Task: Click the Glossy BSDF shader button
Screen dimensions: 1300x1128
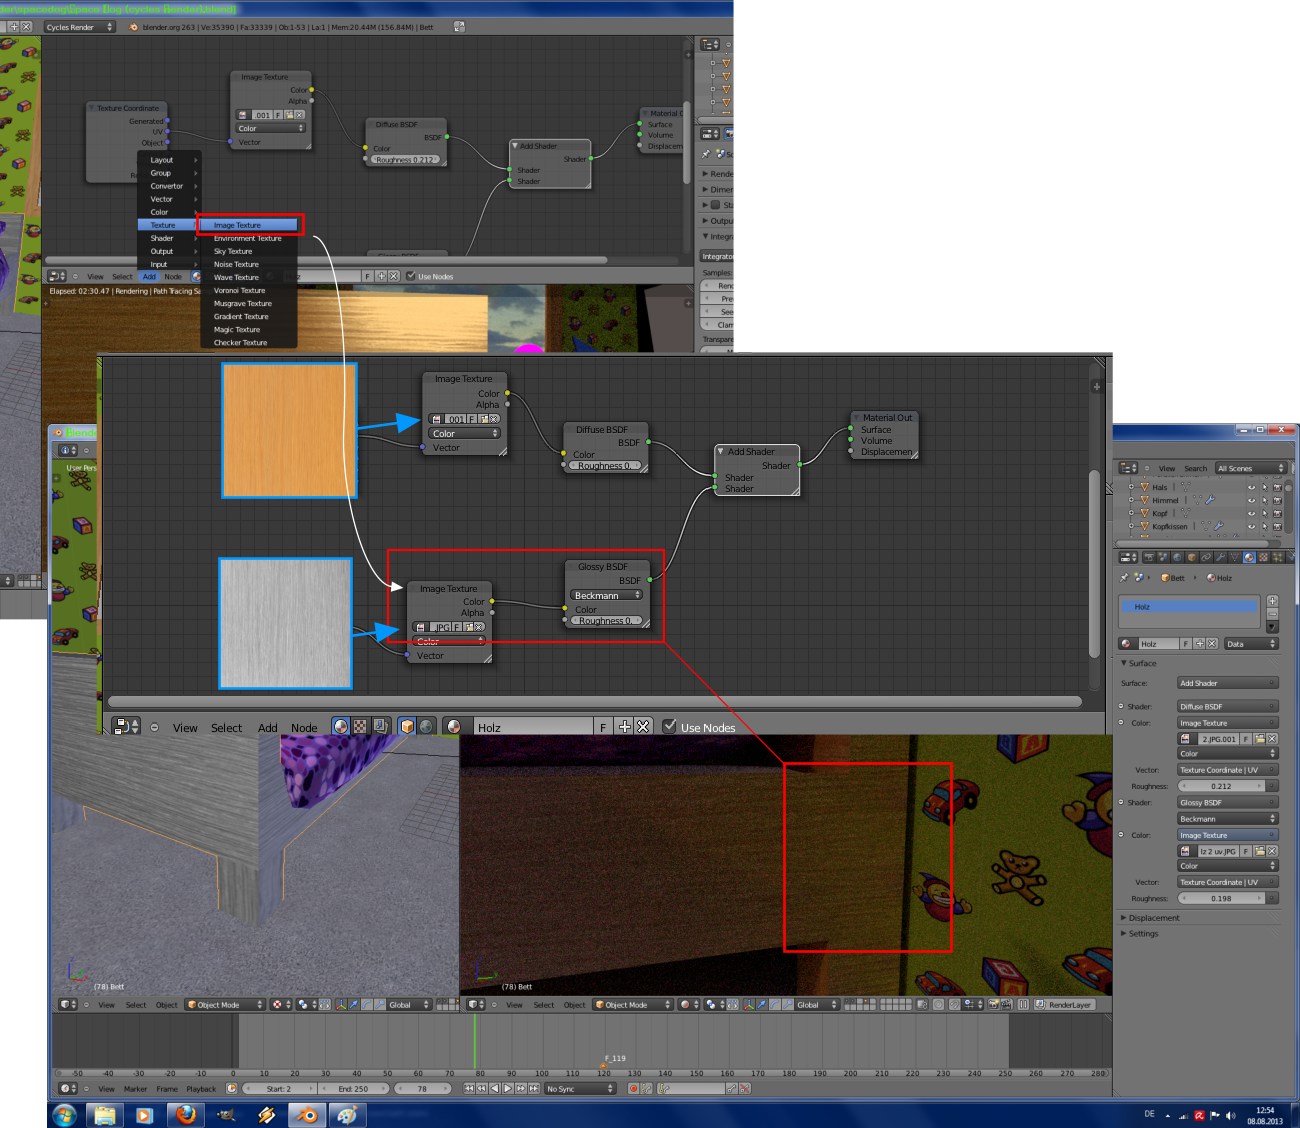Action: (1227, 803)
